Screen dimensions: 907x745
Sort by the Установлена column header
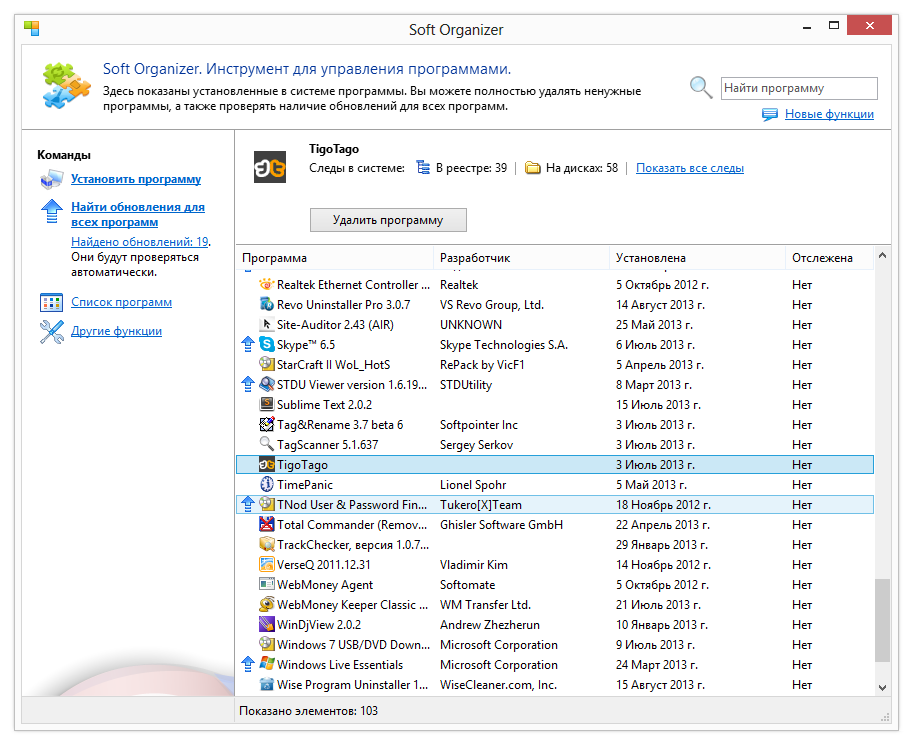pos(697,258)
